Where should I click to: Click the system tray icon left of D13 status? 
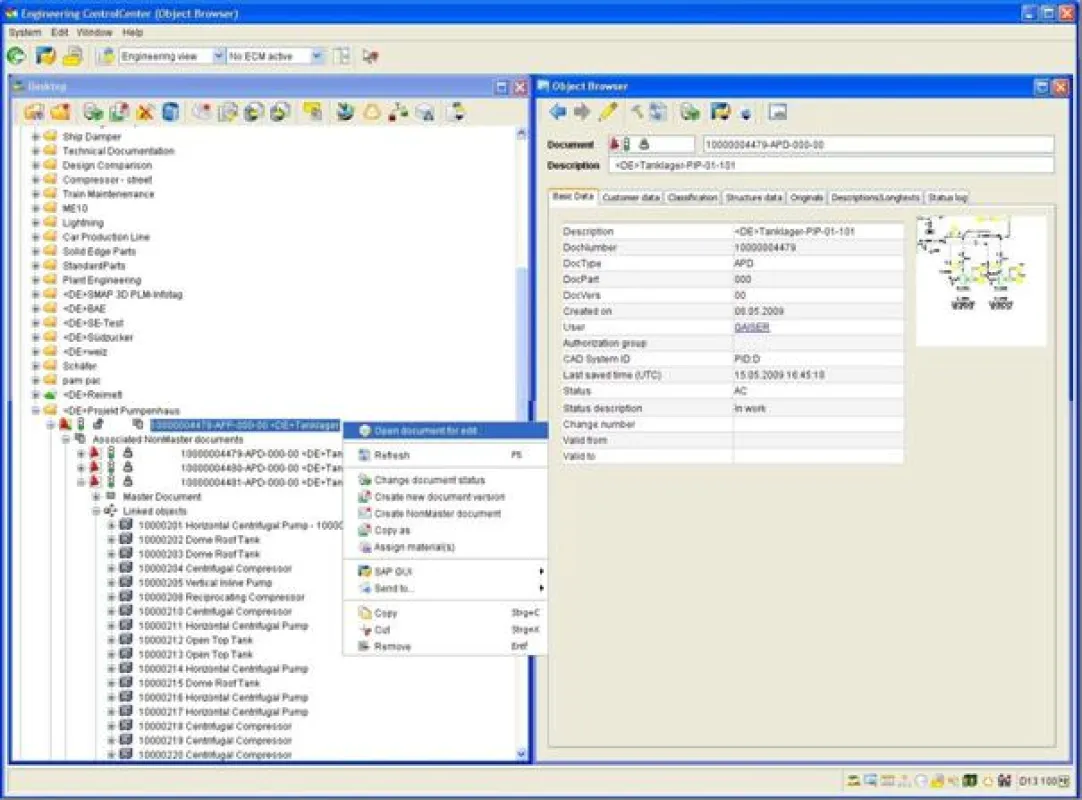(1005, 781)
